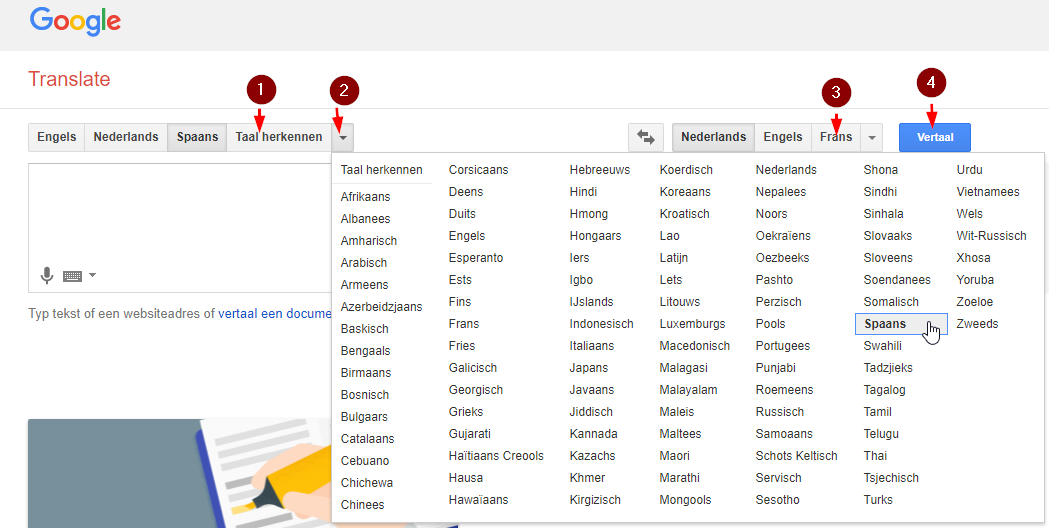Select Pools language entry
The width and height of the screenshot is (1049, 528).
771,324
